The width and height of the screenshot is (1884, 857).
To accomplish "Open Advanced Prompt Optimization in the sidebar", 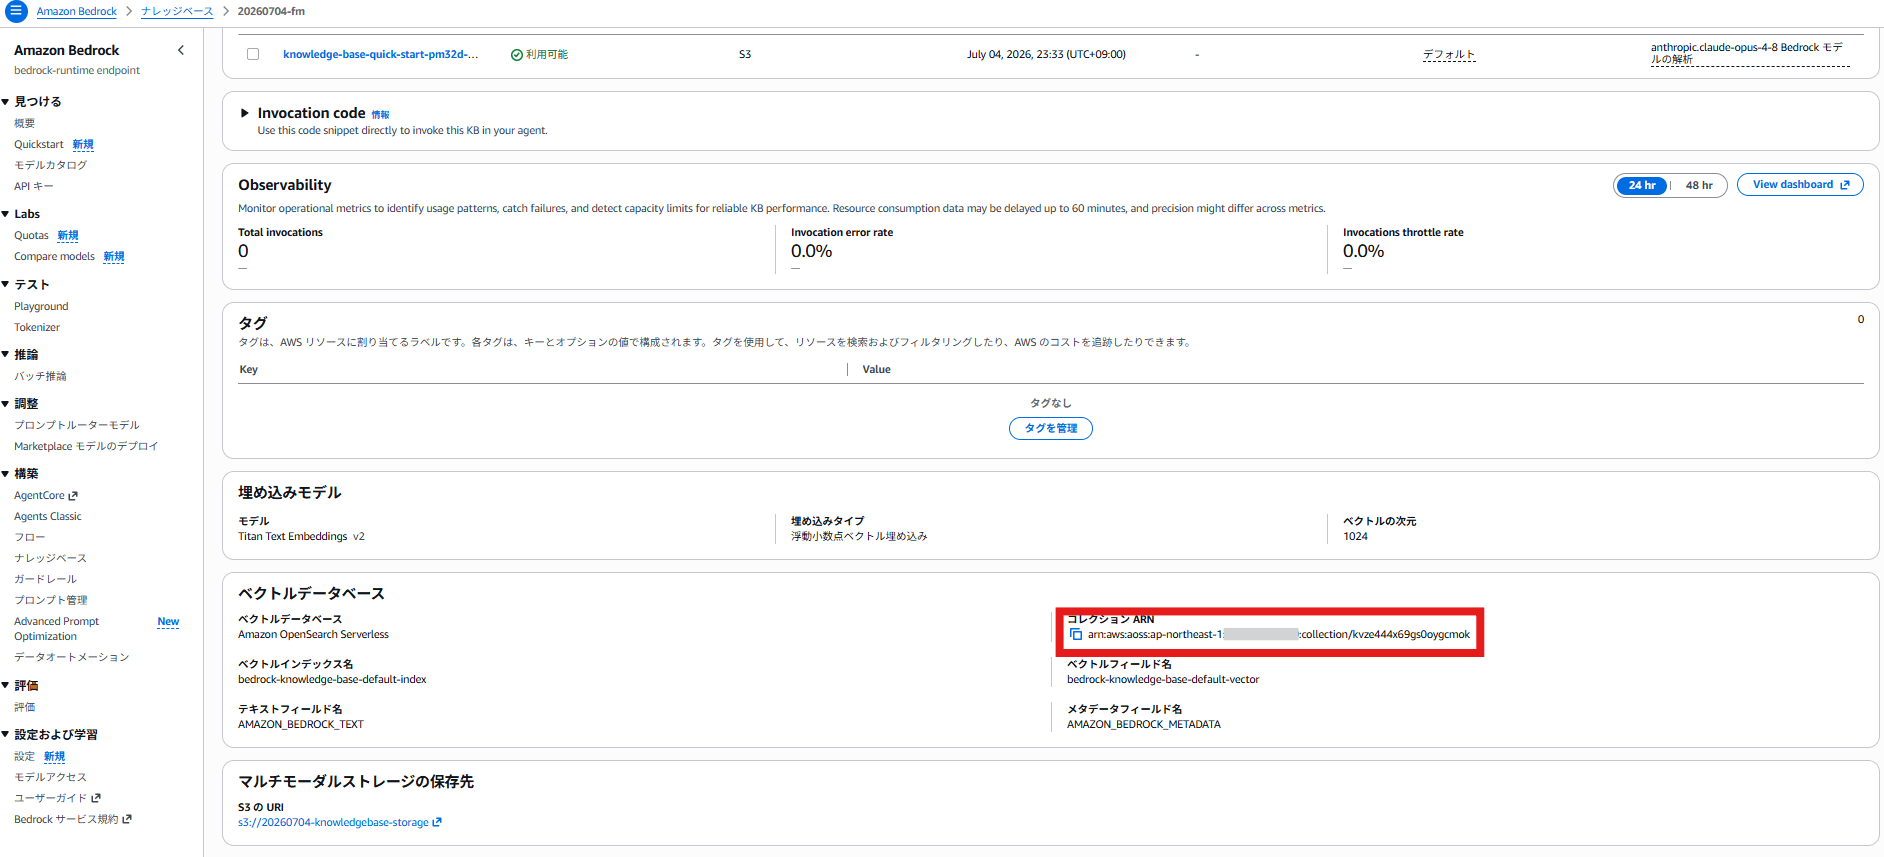I will (x=56, y=629).
